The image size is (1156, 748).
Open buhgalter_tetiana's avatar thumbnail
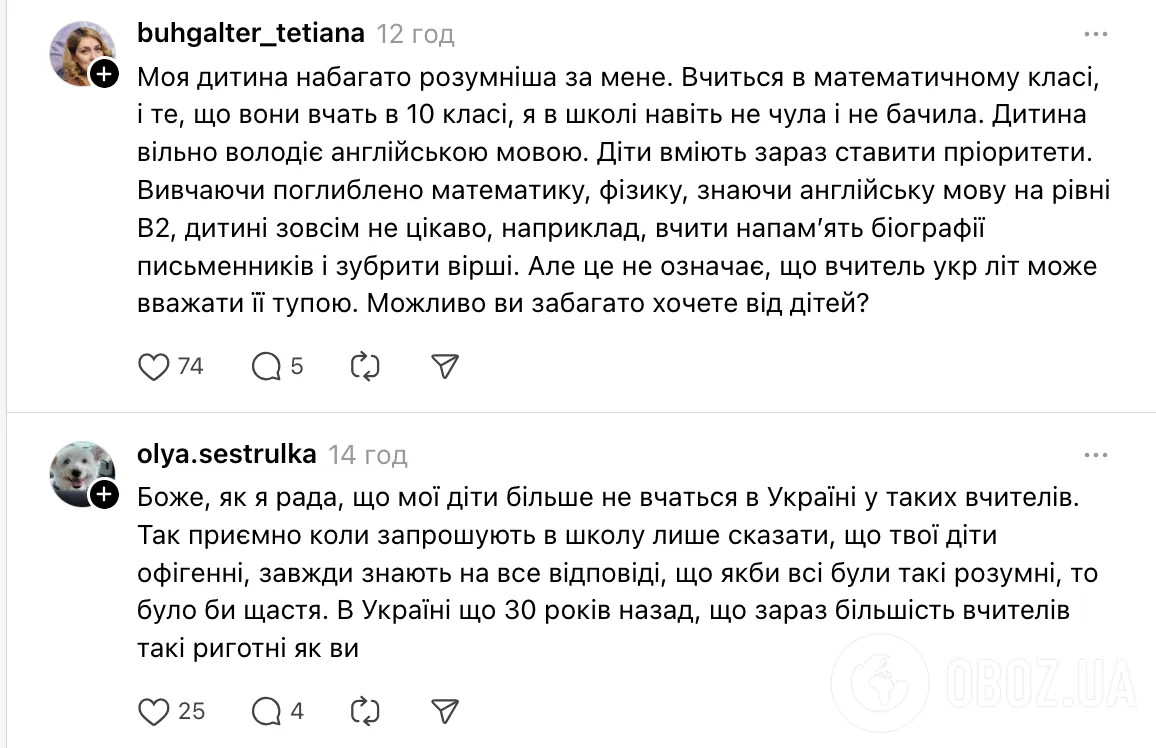(x=82, y=51)
